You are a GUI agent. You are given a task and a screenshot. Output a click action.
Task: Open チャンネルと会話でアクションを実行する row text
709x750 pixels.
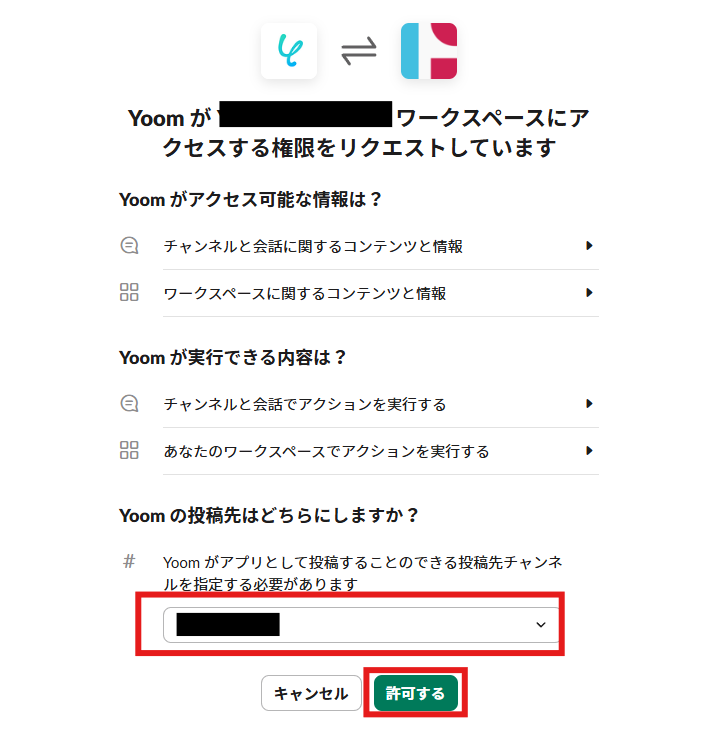pos(305,404)
